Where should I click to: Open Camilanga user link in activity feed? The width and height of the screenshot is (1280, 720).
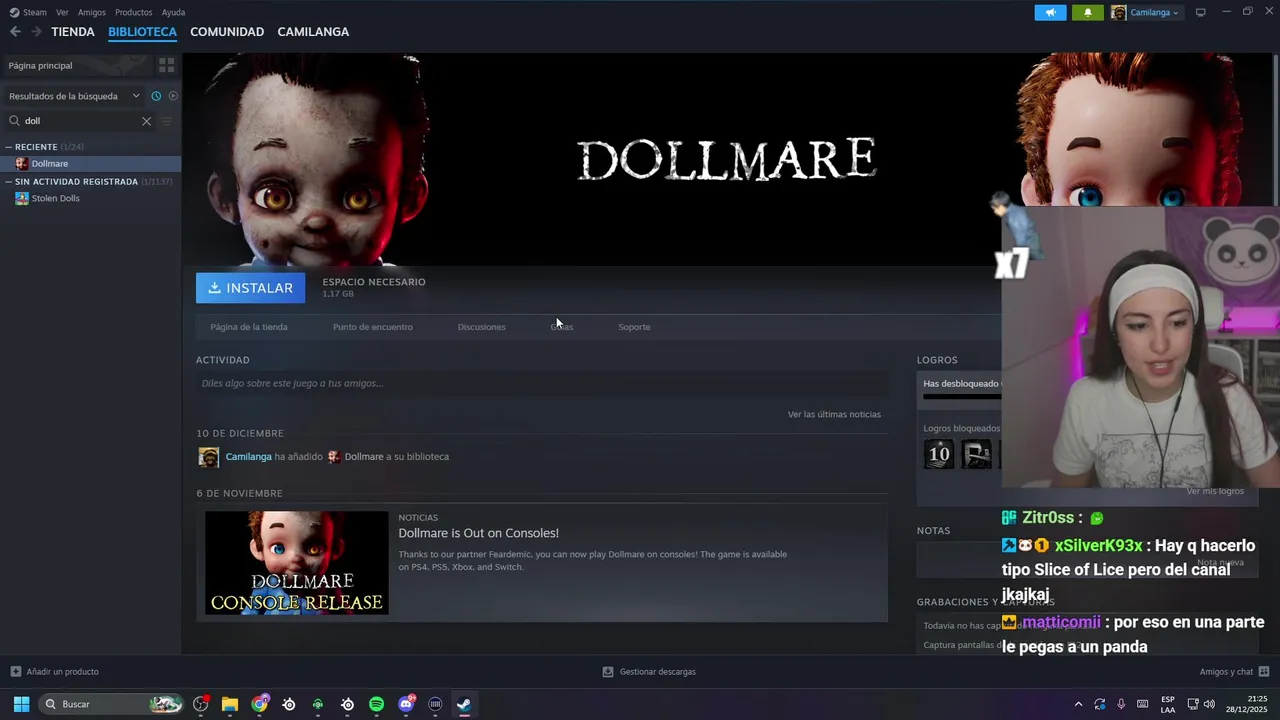pyautogui.click(x=248, y=457)
